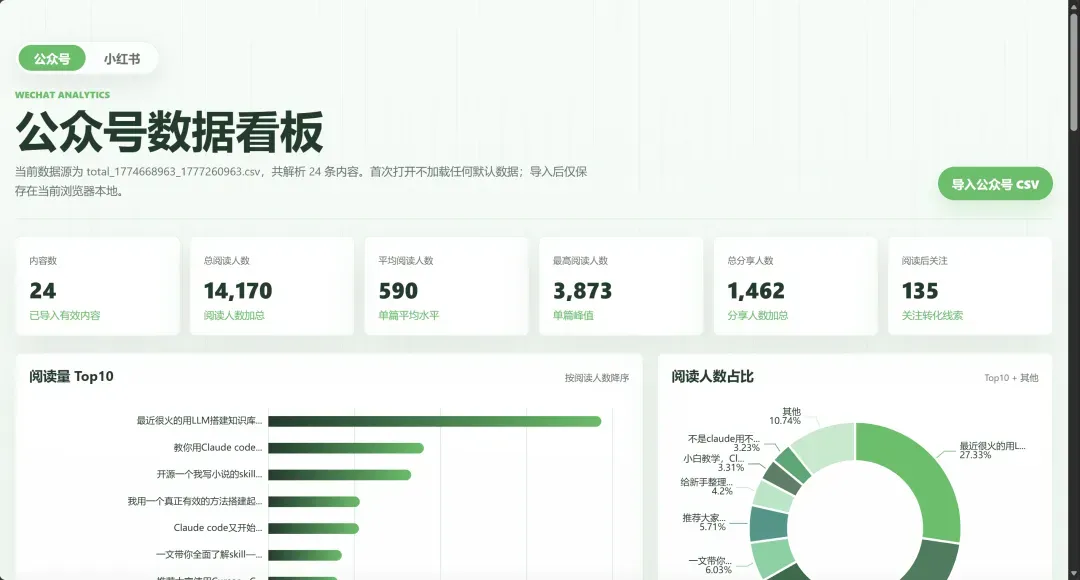Click the donut label 小白教学，Cl… 3.31%
This screenshot has width=1080, height=580.
(714, 463)
